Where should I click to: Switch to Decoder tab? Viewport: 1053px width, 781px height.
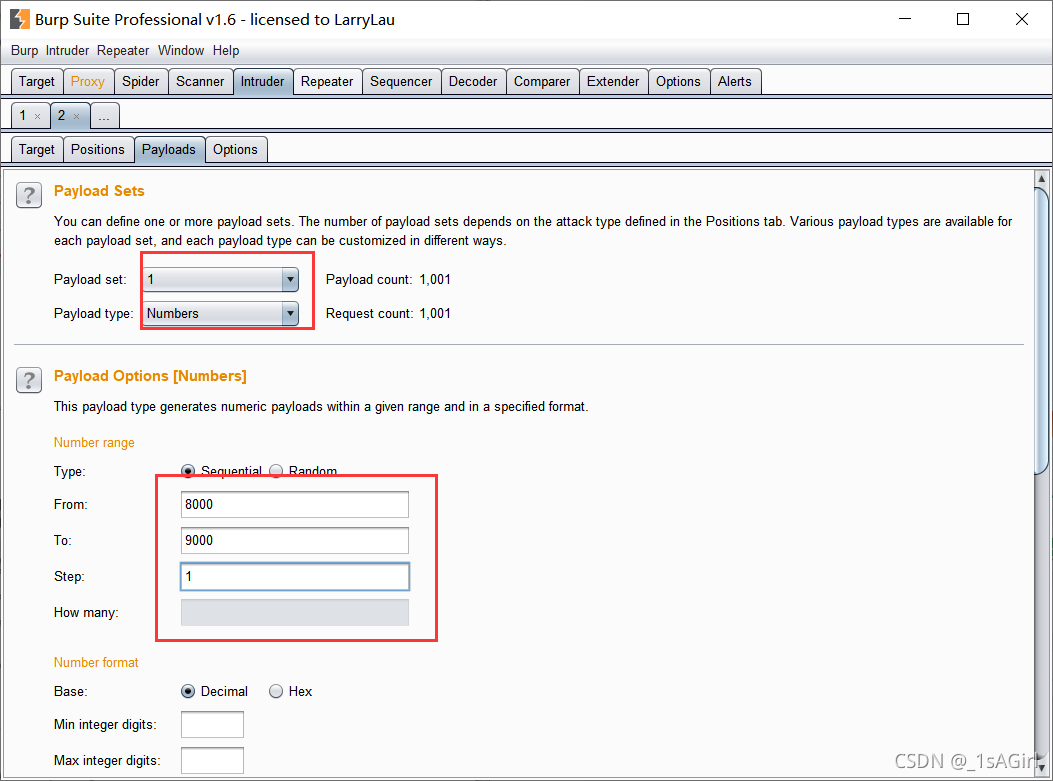[x=473, y=81]
